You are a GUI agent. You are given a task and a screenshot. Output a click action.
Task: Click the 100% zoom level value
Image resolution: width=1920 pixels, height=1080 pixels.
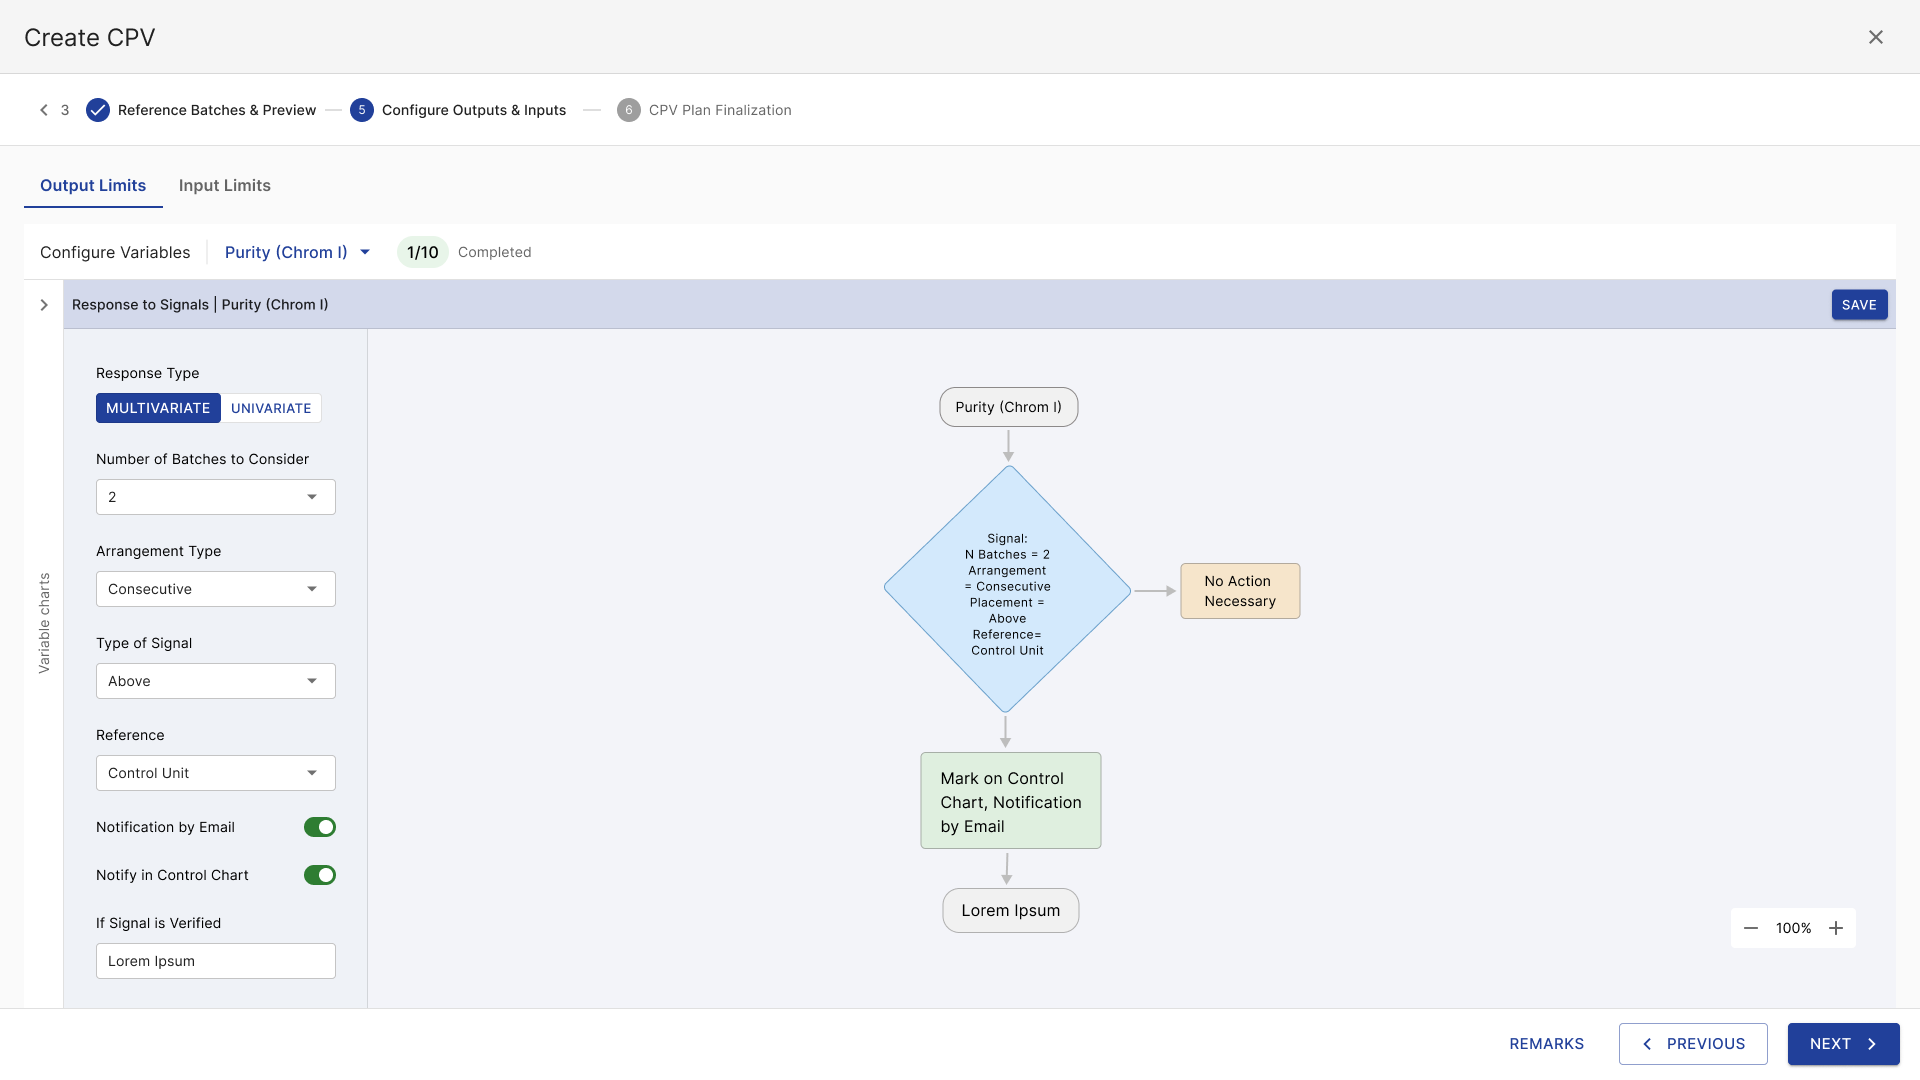1793,928
